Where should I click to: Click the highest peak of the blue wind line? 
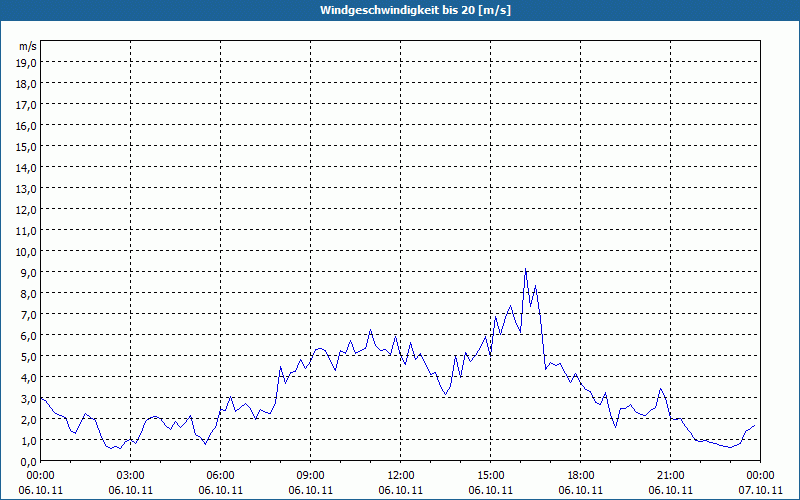pyautogui.click(x=526, y=269)
